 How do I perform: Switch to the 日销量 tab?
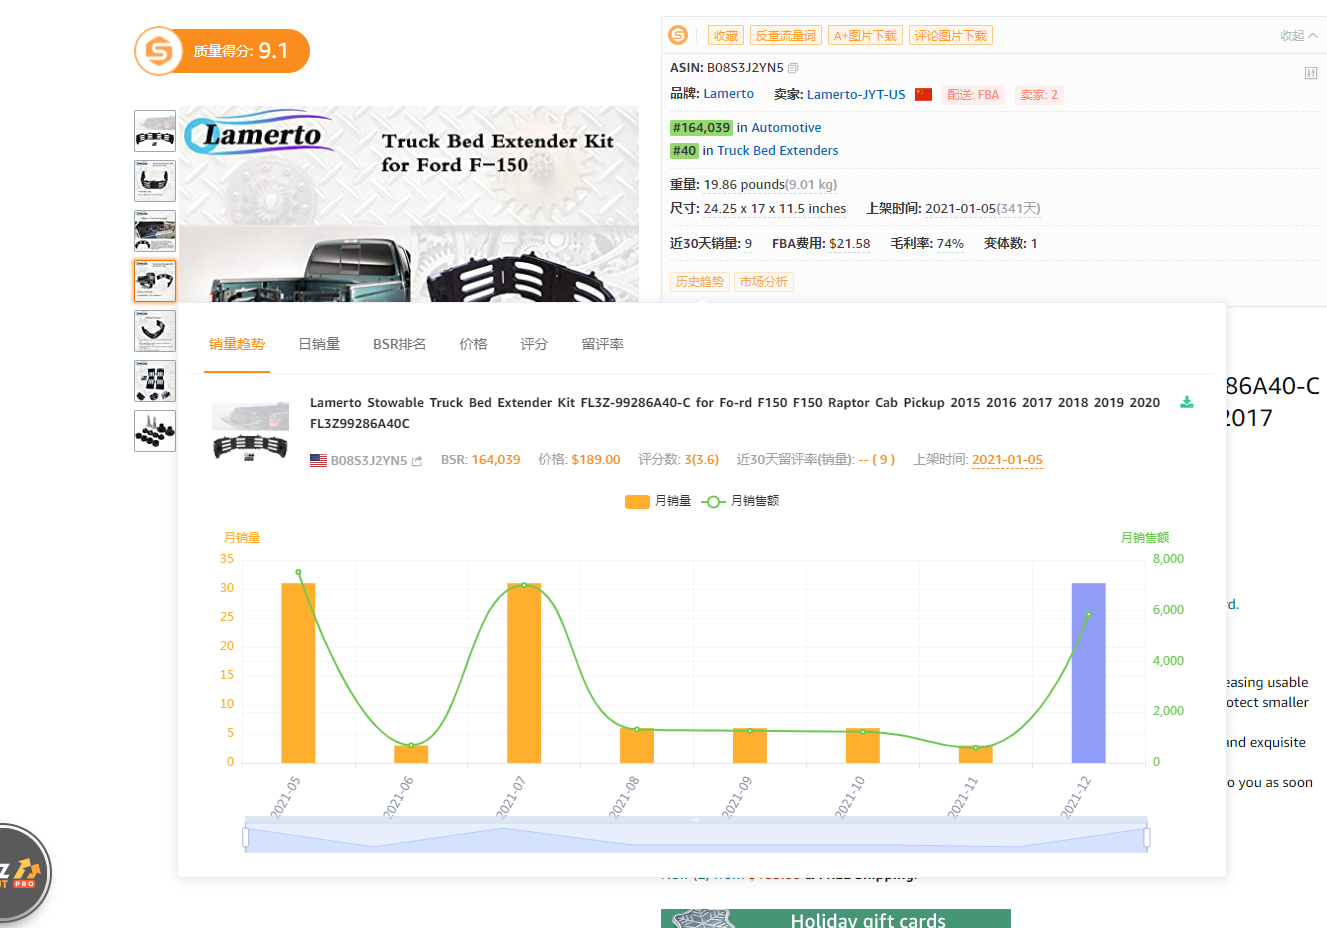pos(319,344)
